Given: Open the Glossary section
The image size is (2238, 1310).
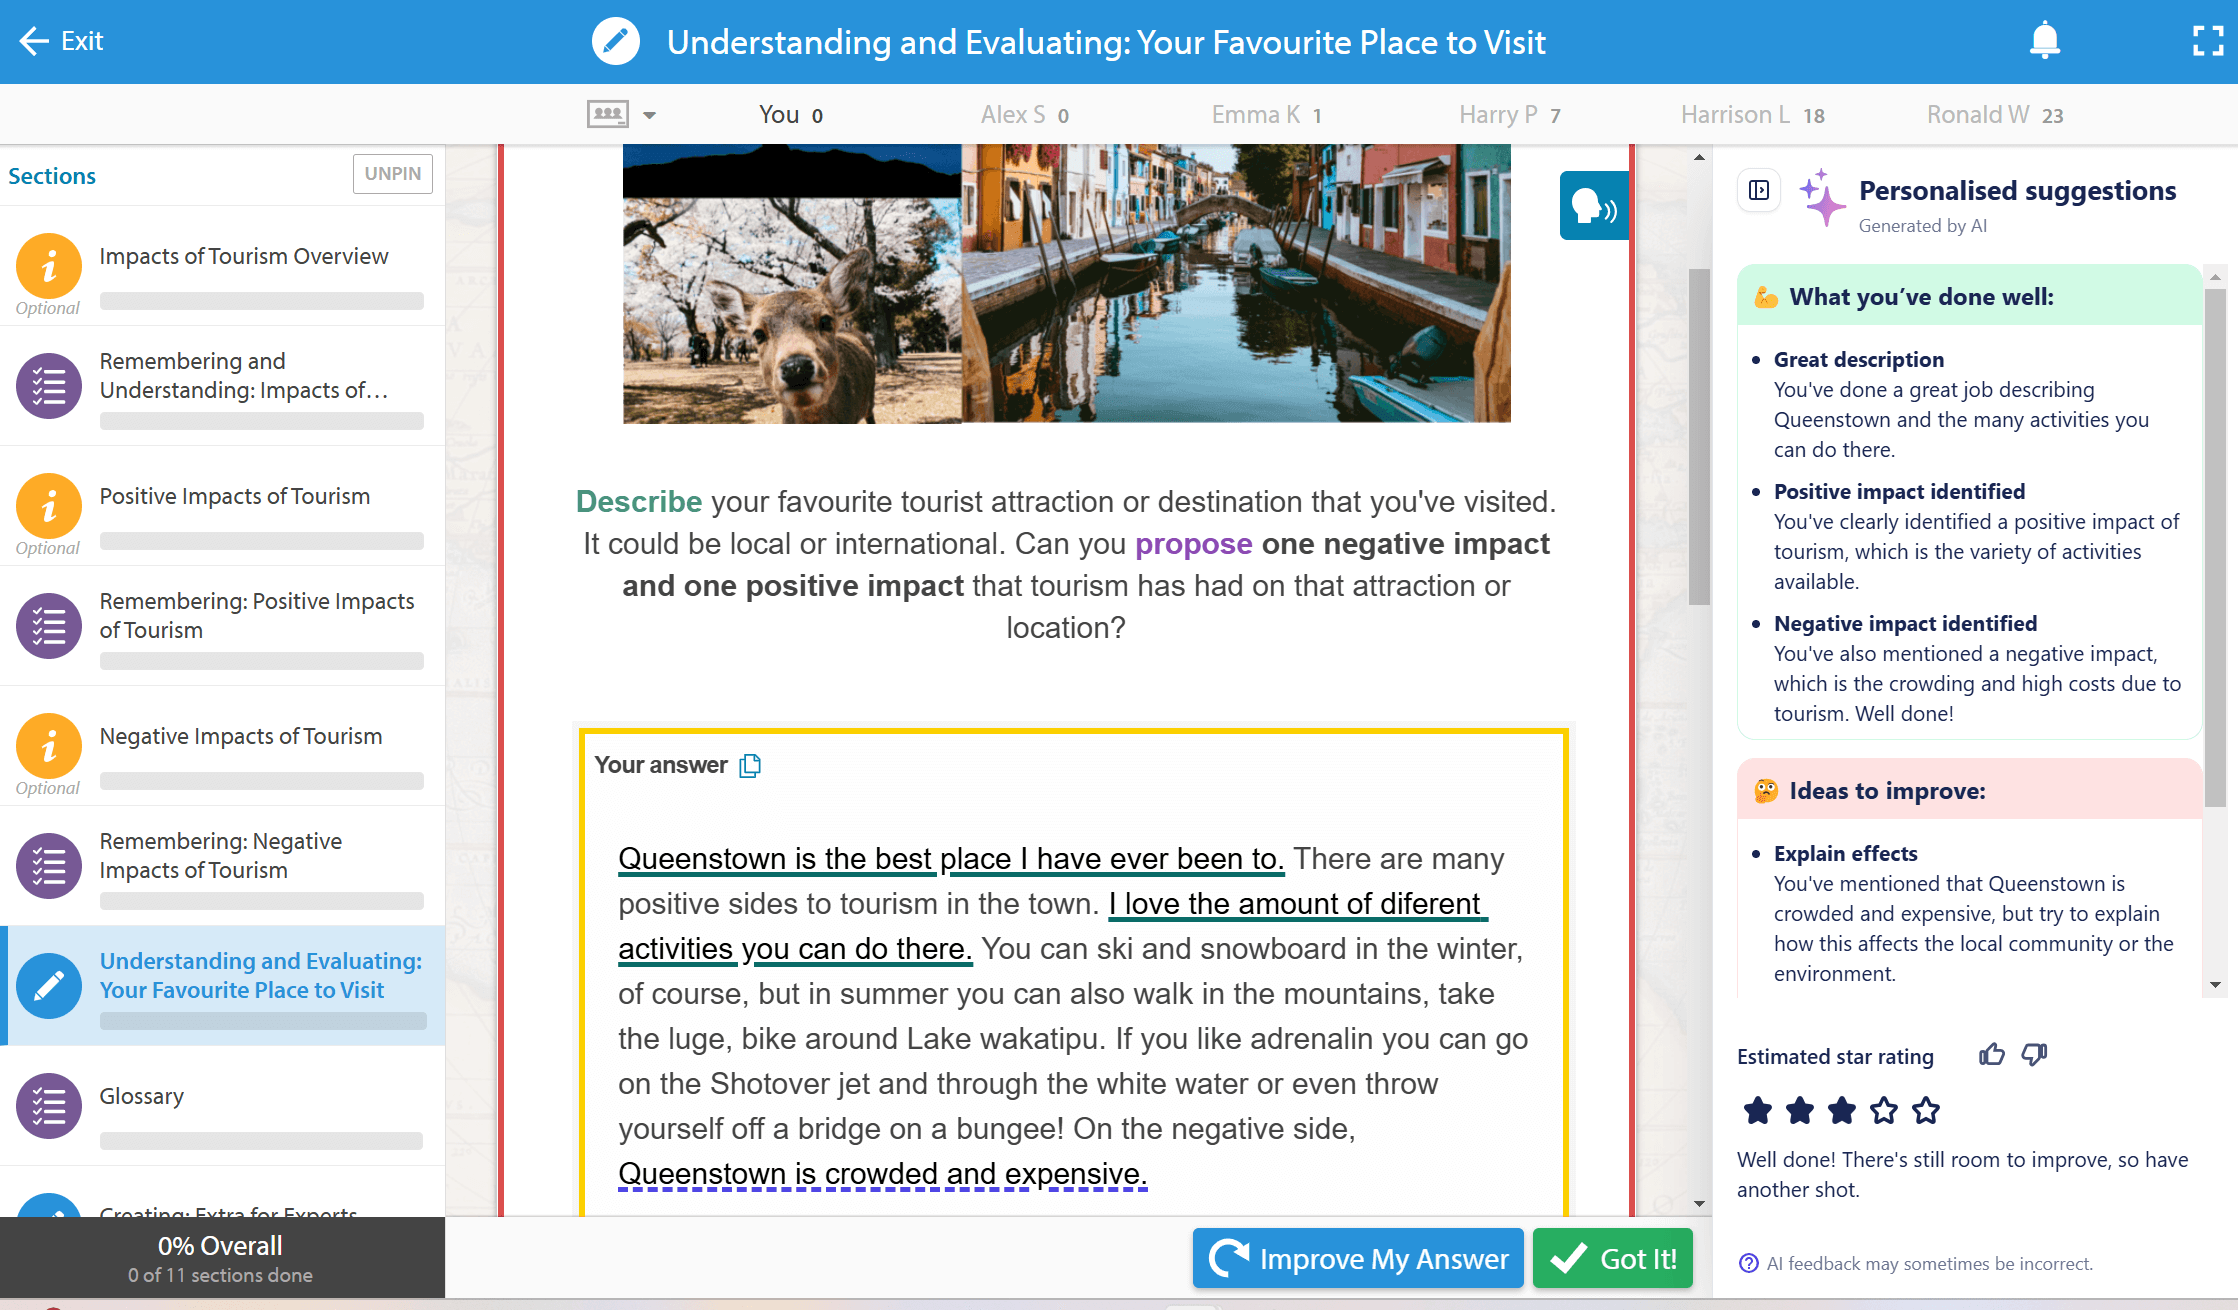Looking at the screenshot, I should (x=142, y=1096).
